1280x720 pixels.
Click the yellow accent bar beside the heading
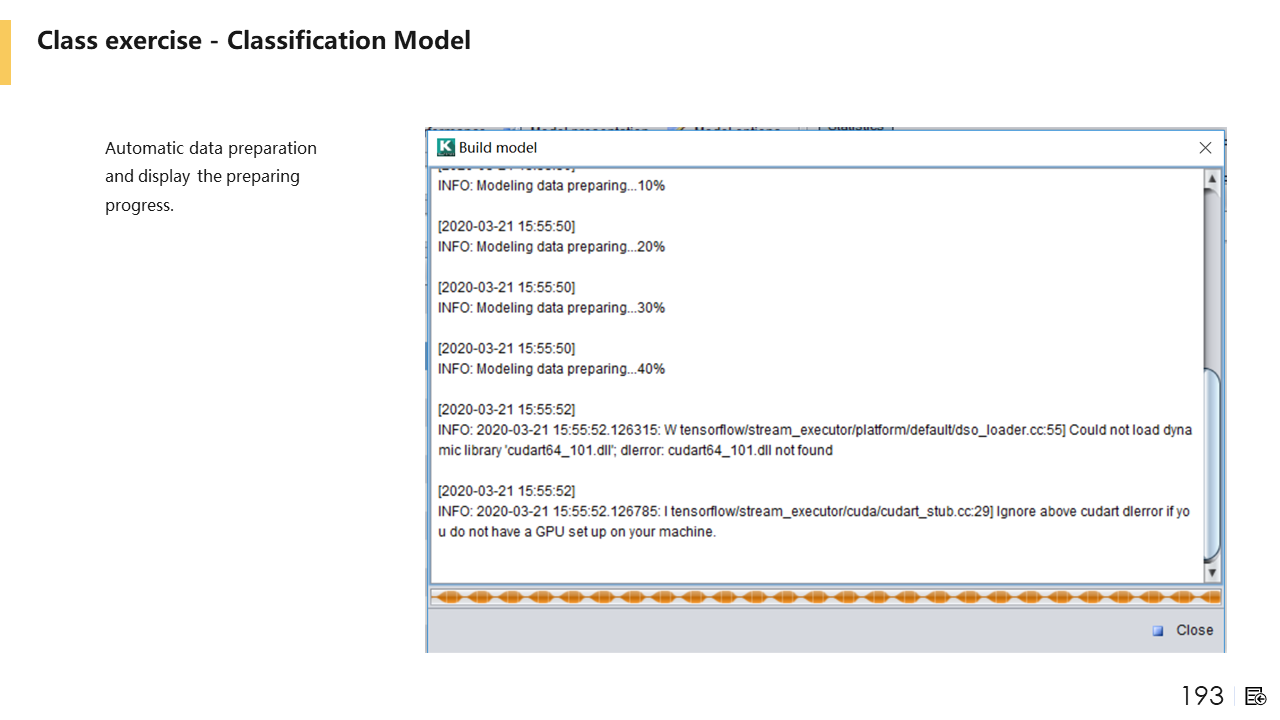(x=5, y=53)
